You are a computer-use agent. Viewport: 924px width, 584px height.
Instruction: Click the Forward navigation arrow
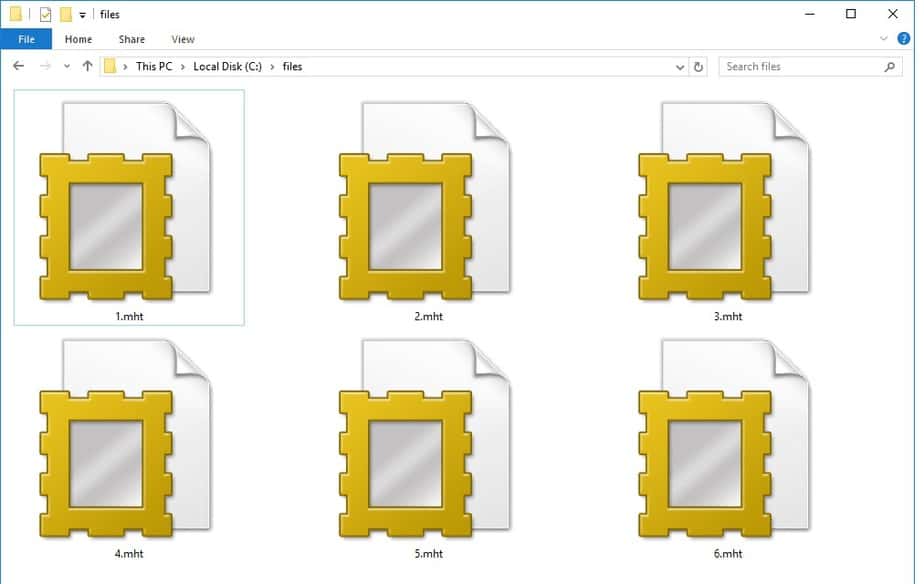(45, 66)
